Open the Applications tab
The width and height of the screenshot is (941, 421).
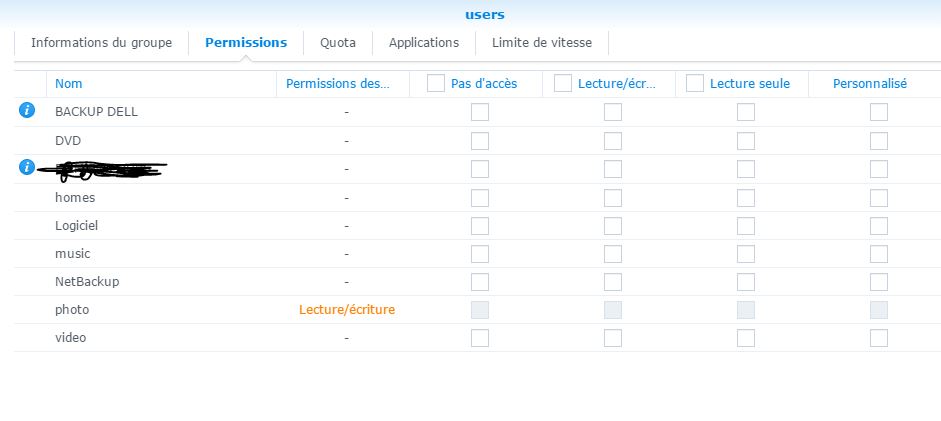(424, 43)
